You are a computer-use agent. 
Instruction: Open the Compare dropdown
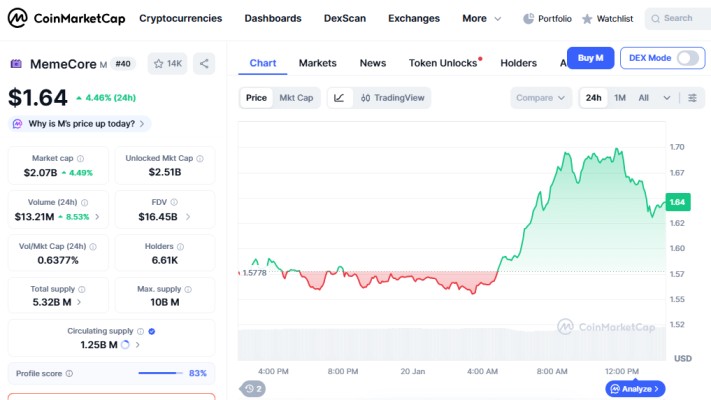coord(541,98)
